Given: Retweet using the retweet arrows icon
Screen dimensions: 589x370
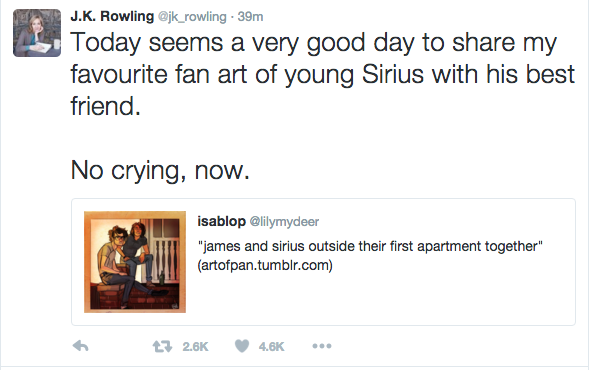Looking at the screenshot, I should click(x=162, y=346).
